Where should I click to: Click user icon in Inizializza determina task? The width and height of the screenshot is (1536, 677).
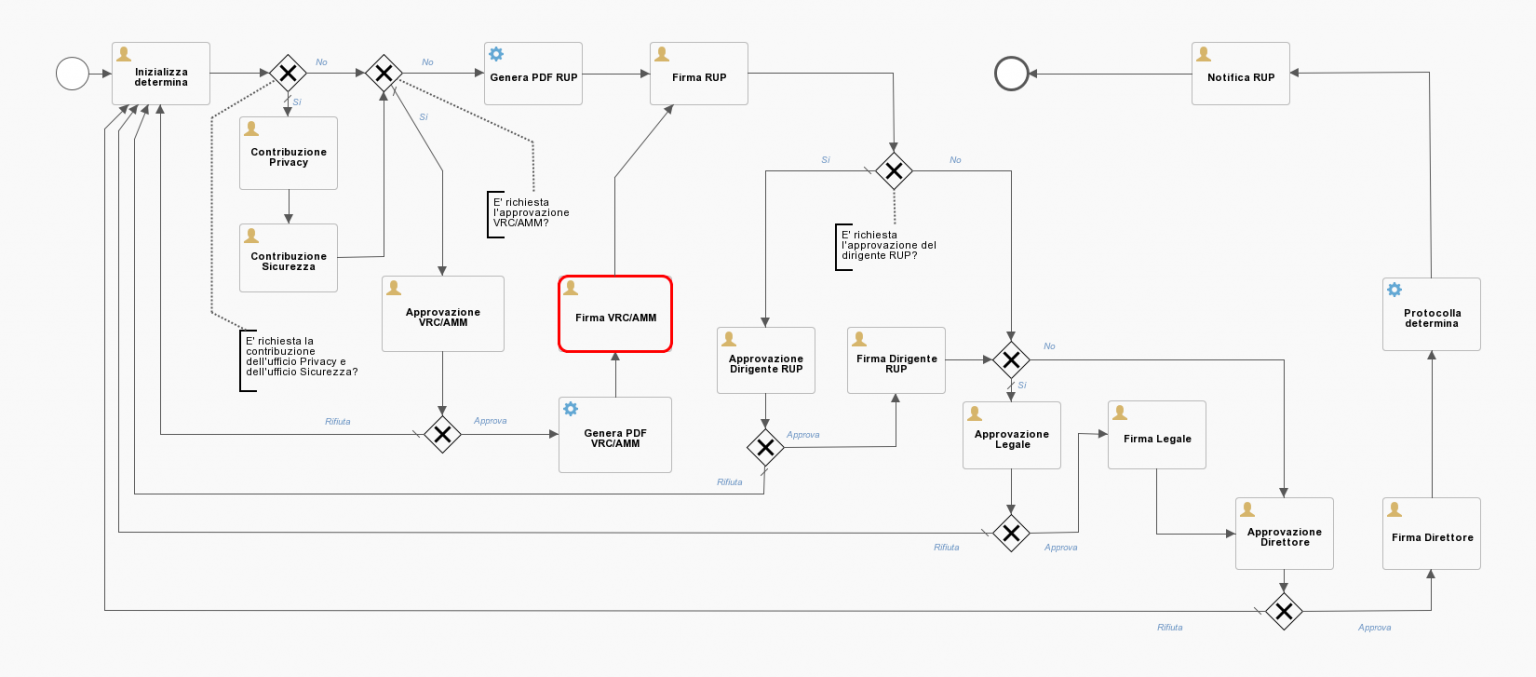coord(124,53)
